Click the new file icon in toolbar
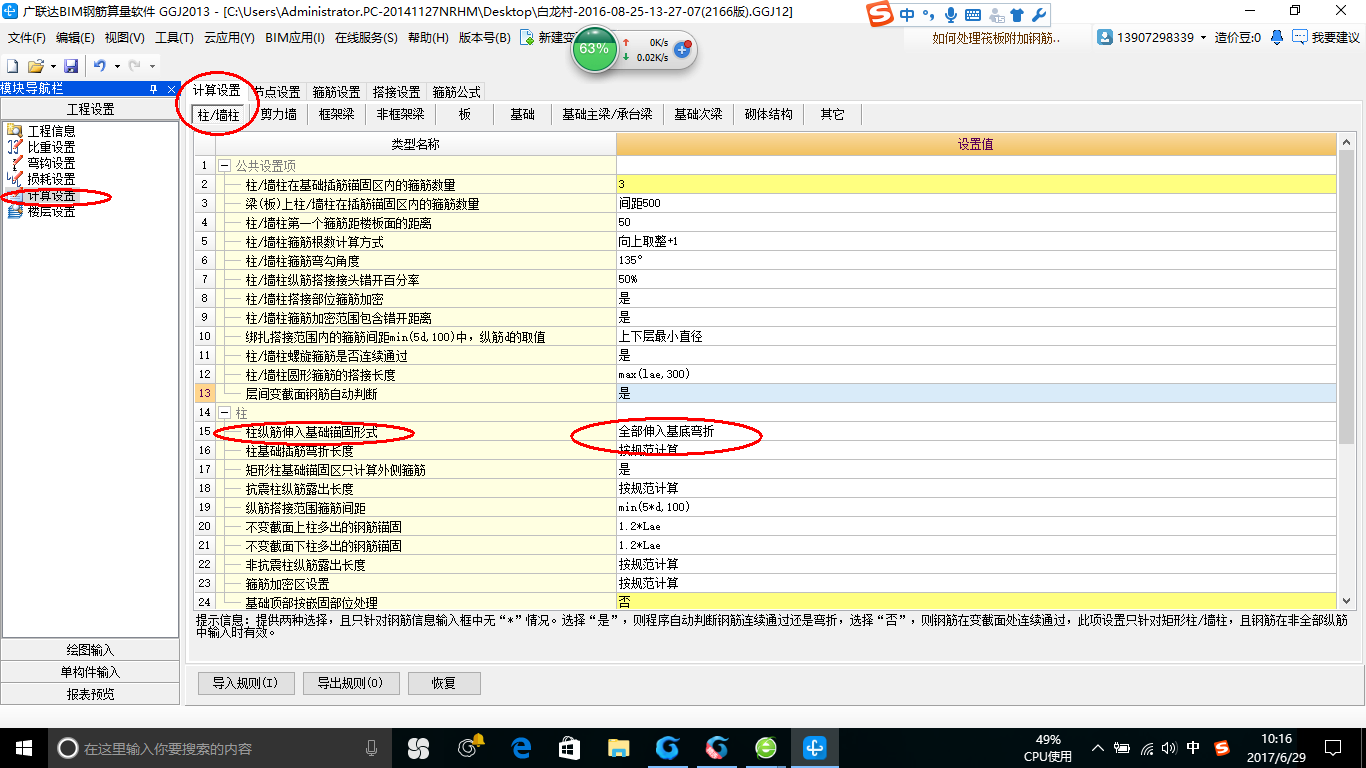Image resolution: width=1366 pixels, height=768 pixels. 13,66
